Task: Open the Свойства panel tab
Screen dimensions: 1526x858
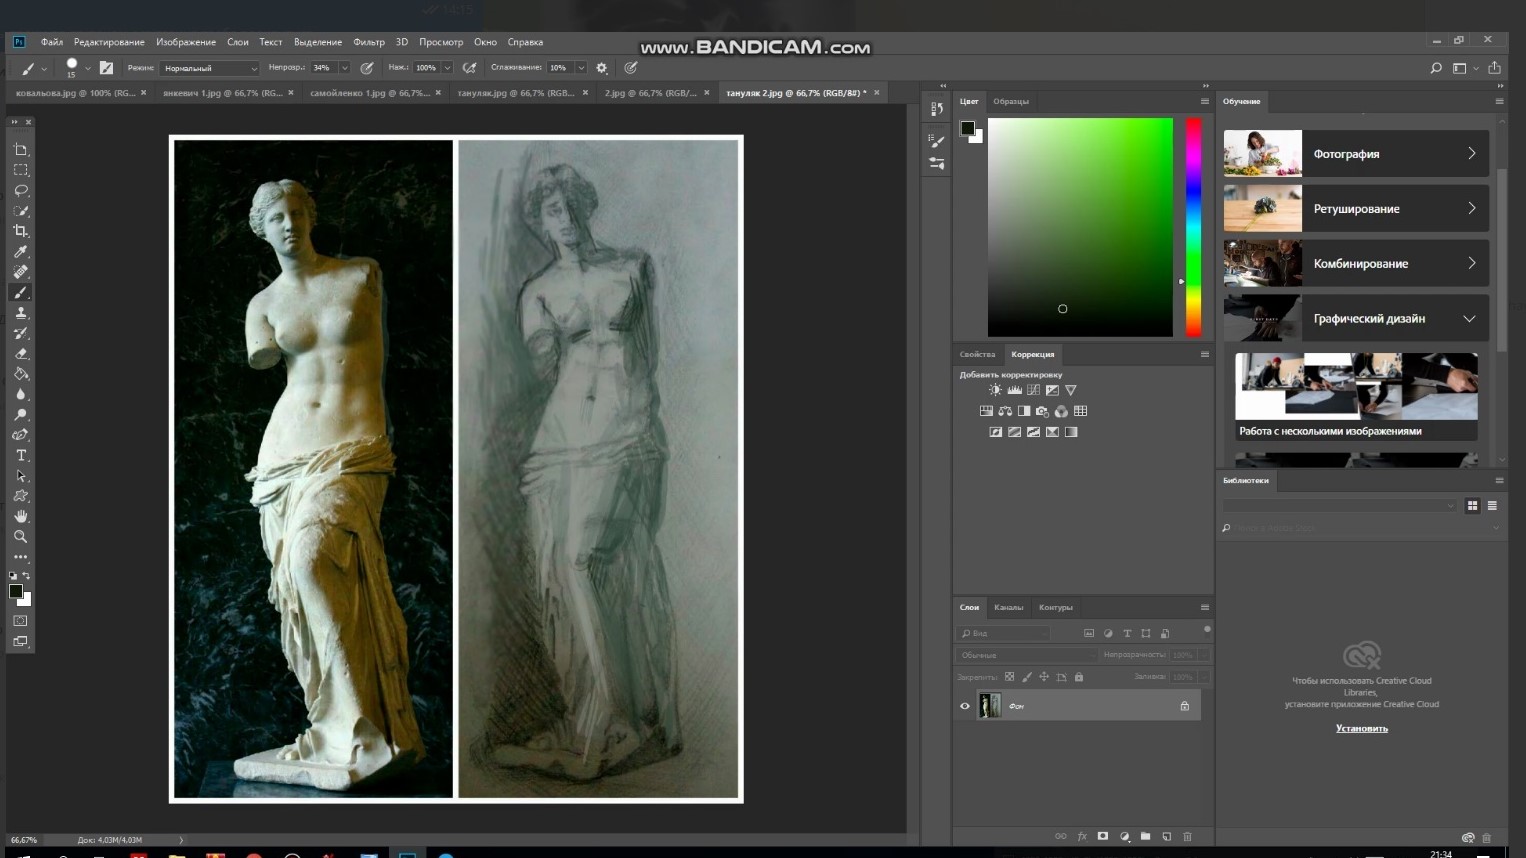Action: [x=977, y=354]
